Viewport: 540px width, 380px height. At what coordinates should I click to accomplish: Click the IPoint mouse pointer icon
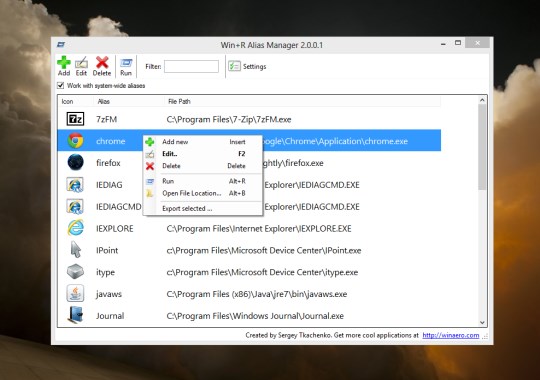75,250
